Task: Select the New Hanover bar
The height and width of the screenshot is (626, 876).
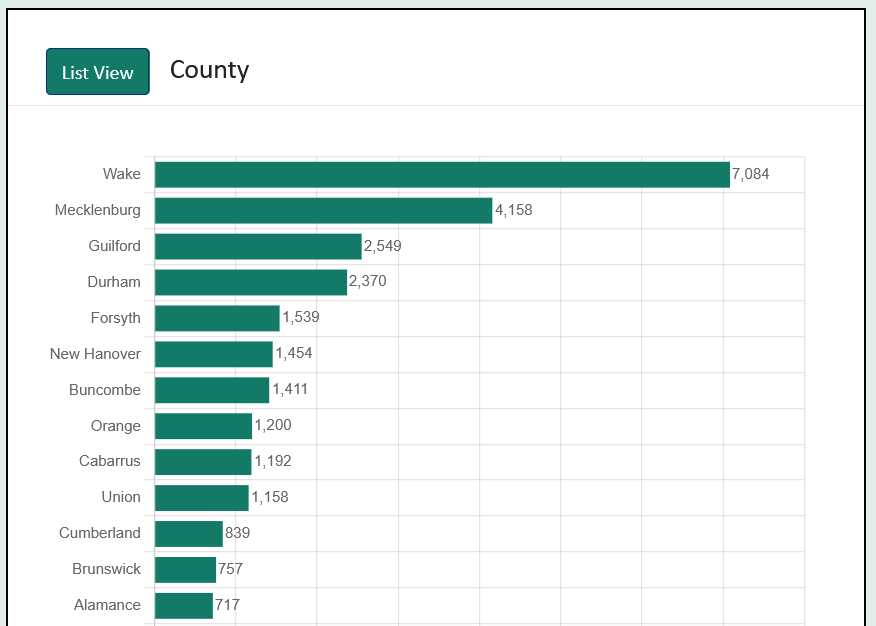Action: pos(214,355)
